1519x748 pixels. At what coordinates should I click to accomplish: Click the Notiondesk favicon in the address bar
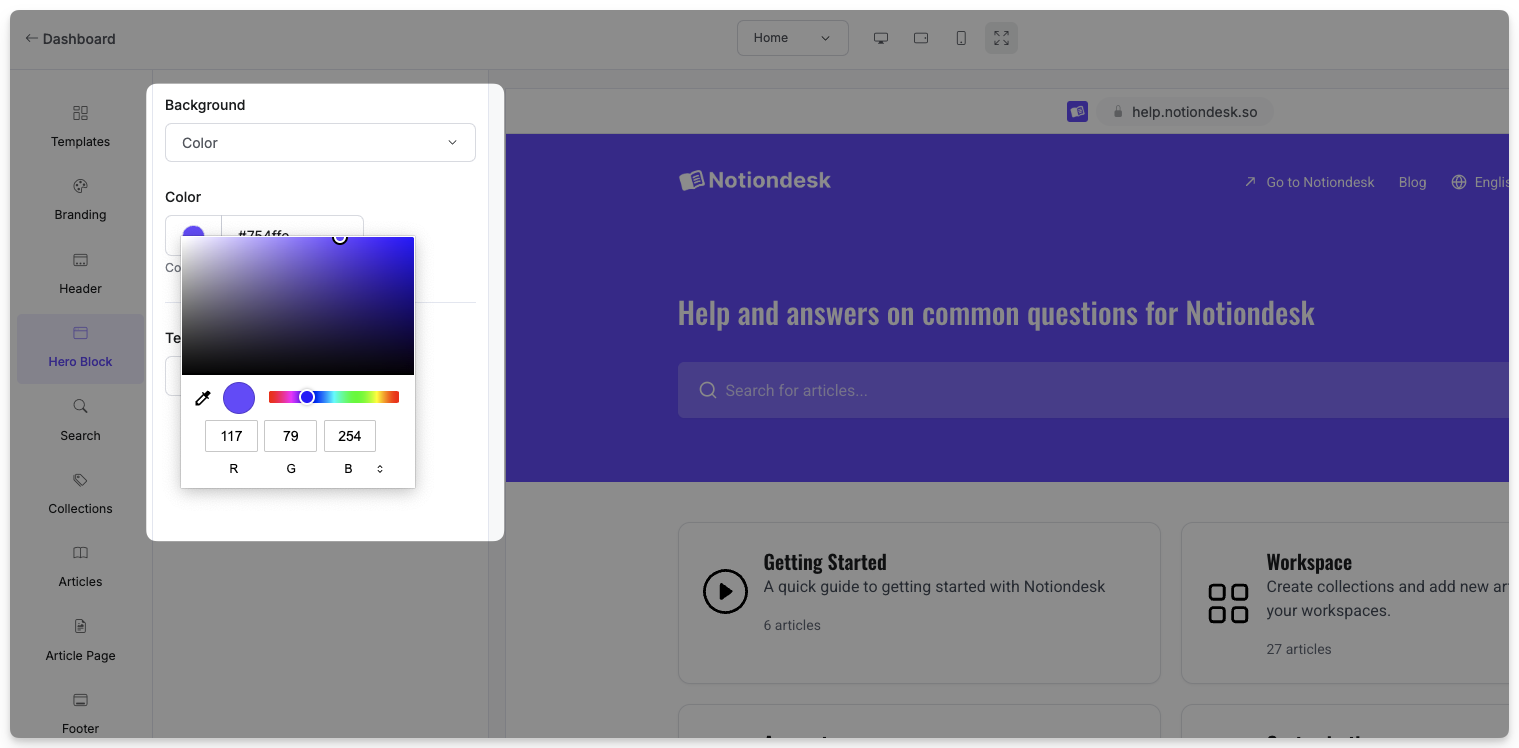click(1077, 112)
